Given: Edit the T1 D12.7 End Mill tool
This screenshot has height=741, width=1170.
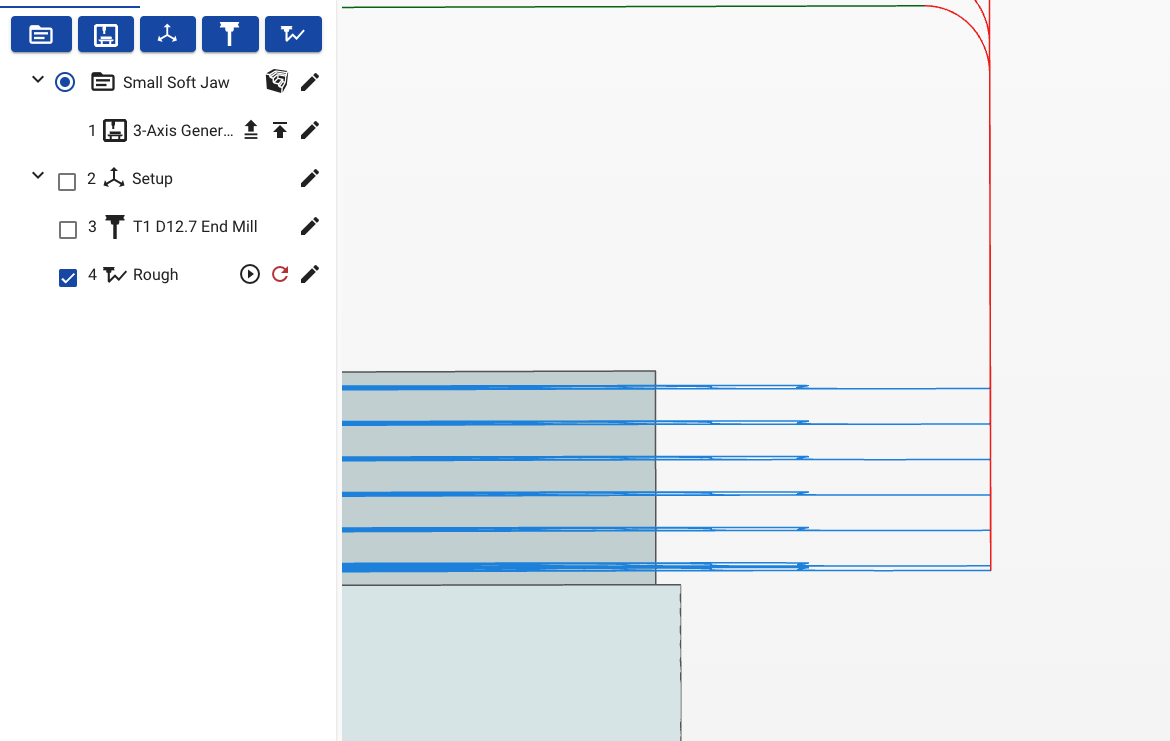Looking at the screenshot, I should tap(310, 226).
